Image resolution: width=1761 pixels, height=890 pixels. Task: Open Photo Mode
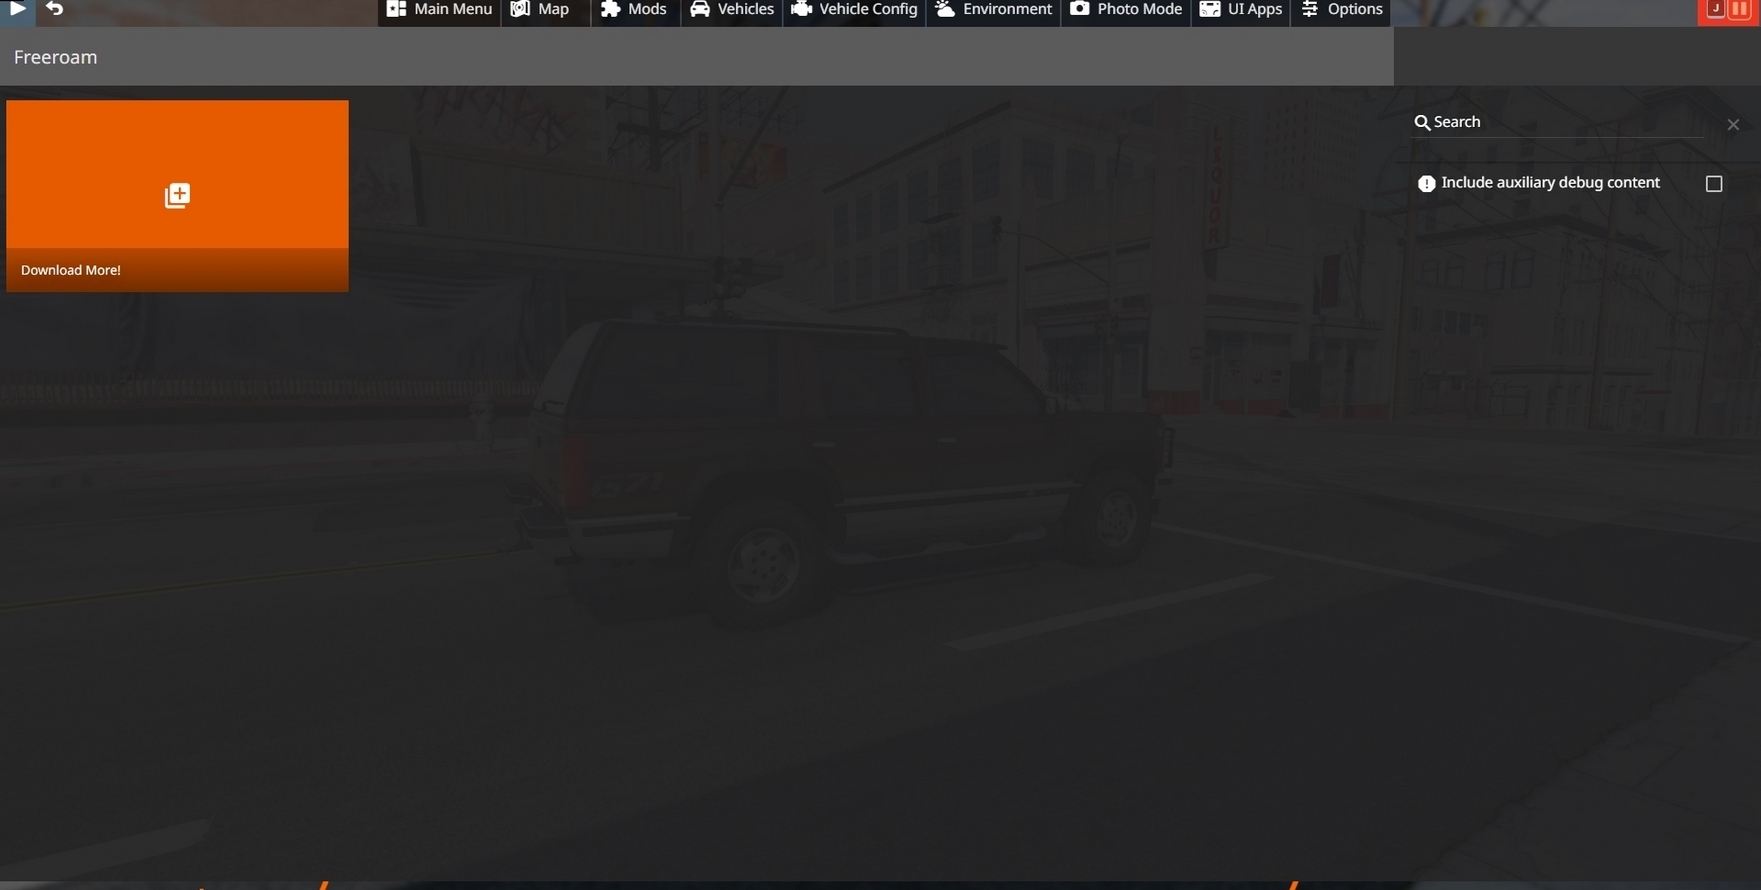(x=1126, y=10)
